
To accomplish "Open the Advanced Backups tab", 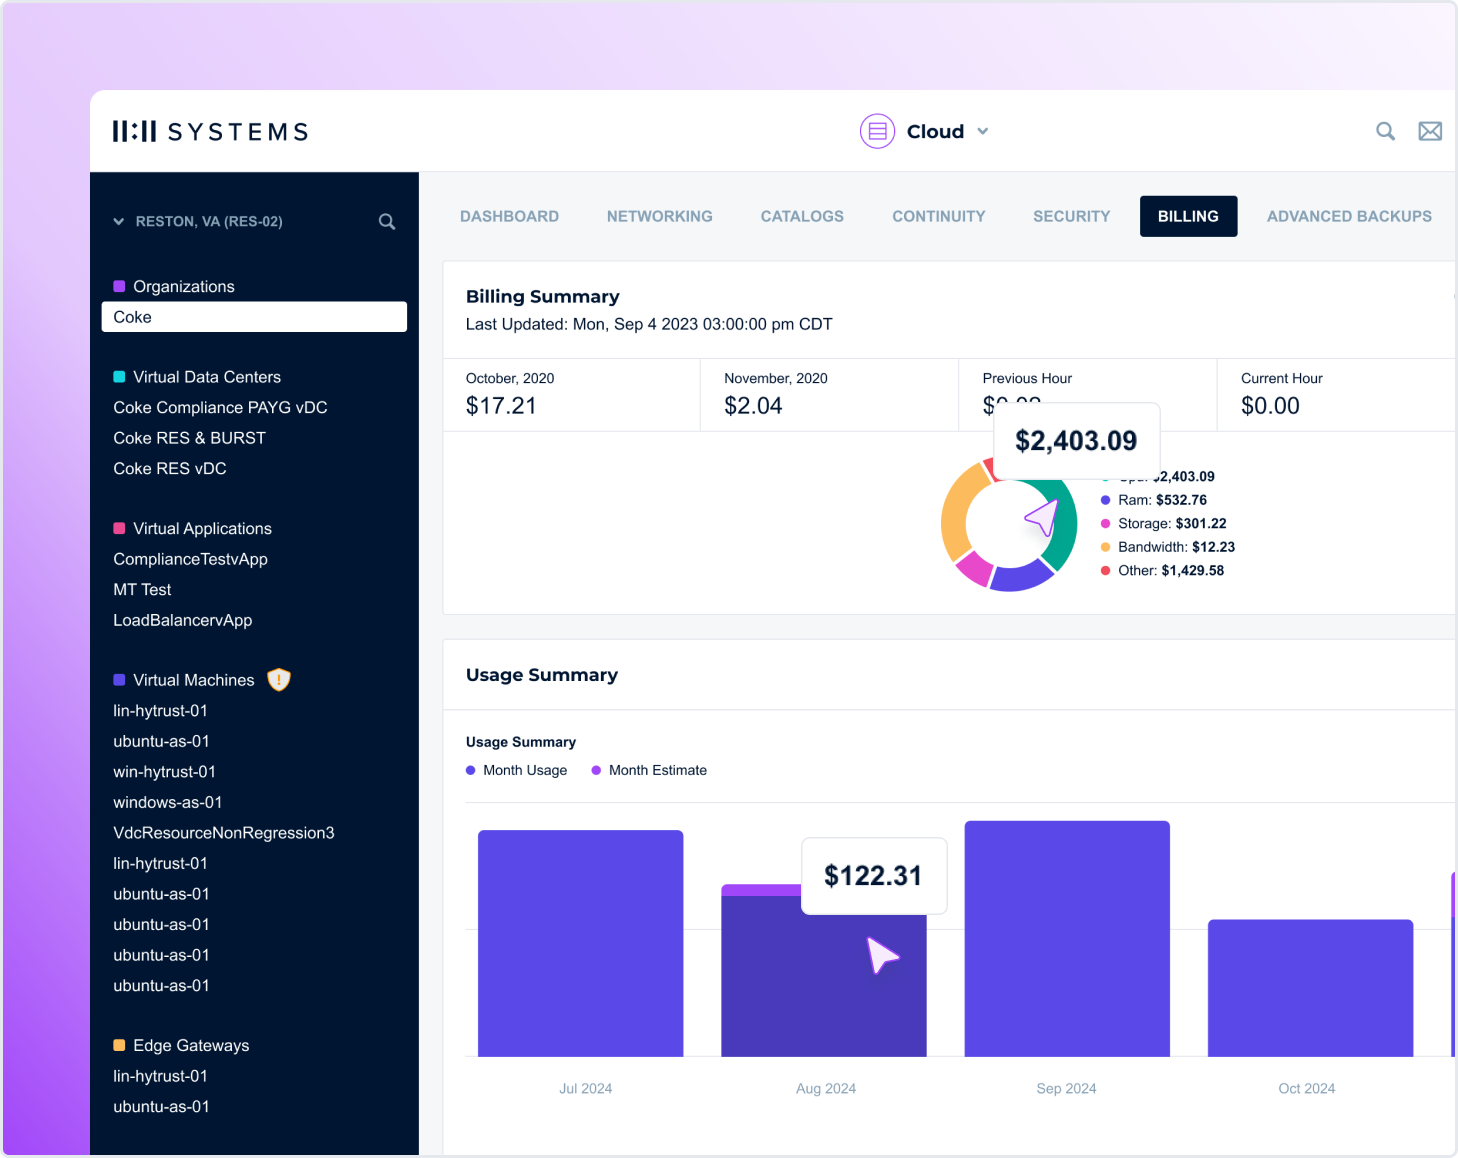I will pyautogui.click(x=1348, y=216).
